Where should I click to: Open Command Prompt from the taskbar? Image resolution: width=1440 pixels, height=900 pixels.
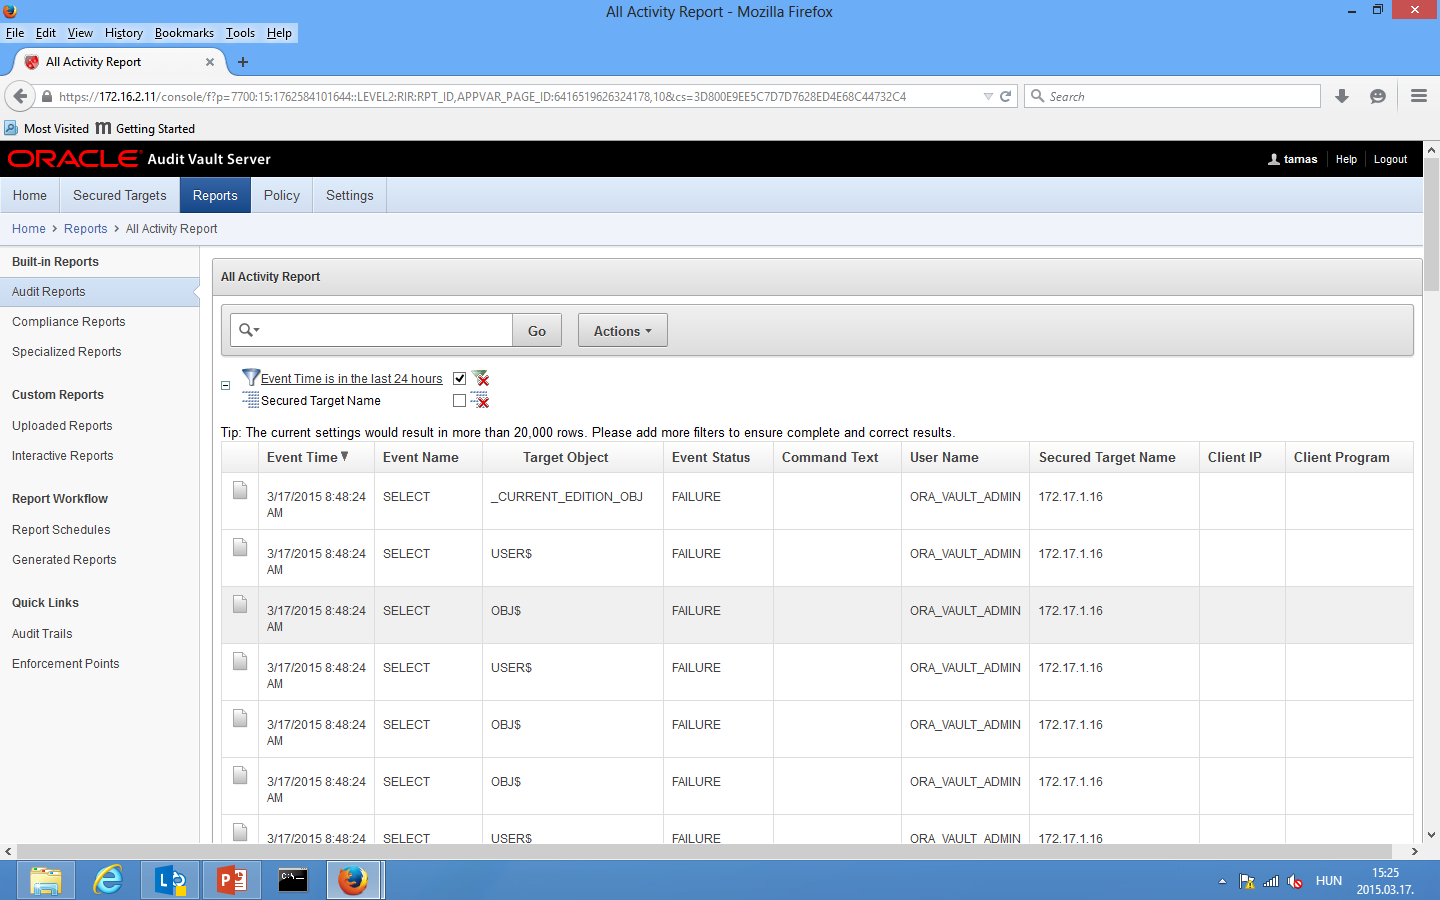click(293, 880)
